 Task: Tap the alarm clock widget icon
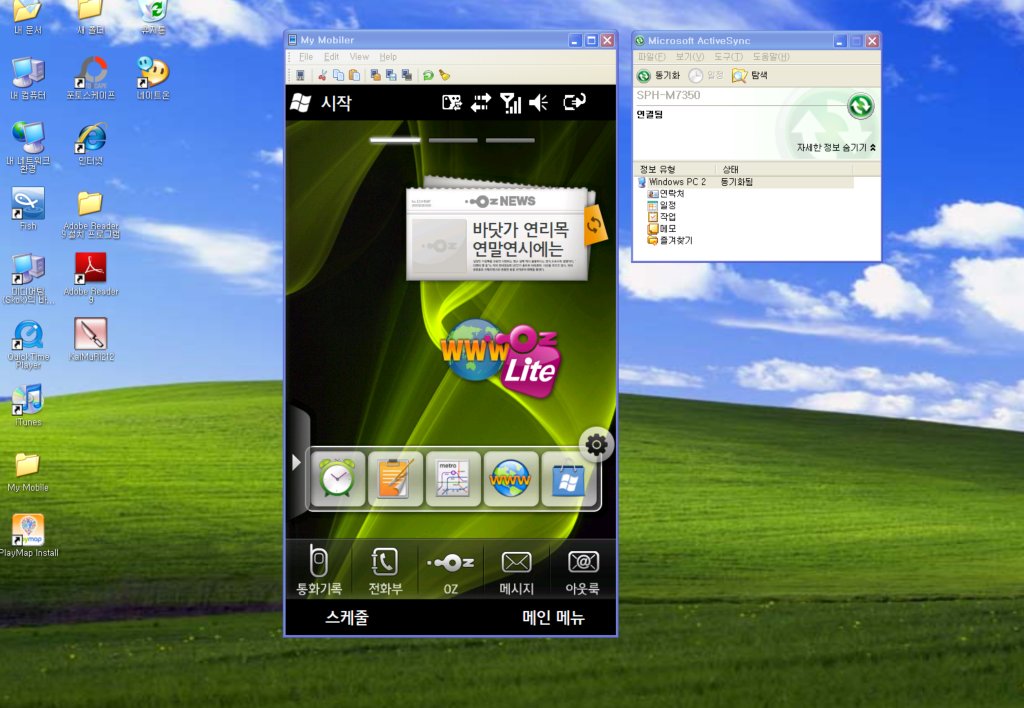pos(338,479)
